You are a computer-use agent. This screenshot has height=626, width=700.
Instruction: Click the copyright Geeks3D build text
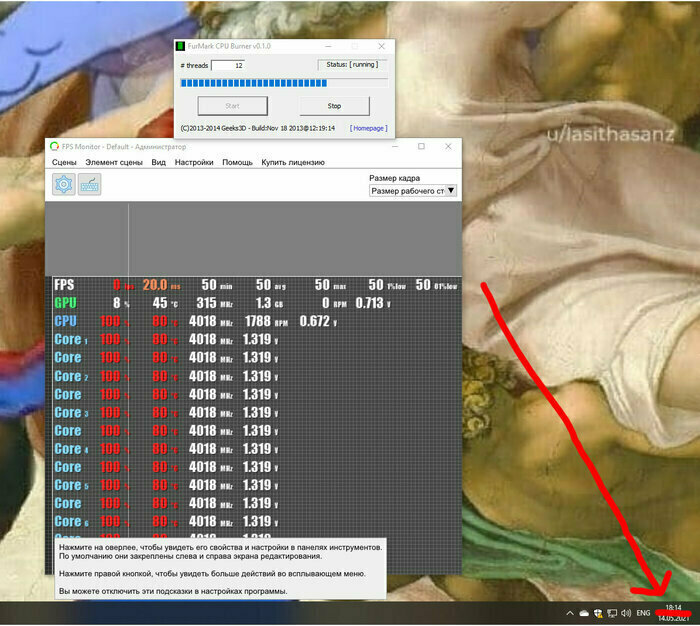(258, 128)
